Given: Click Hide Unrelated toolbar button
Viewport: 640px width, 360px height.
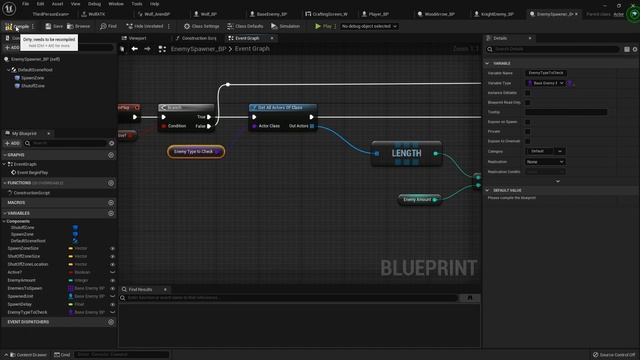Looking at the screenshot, I should [x=144, y=26].
